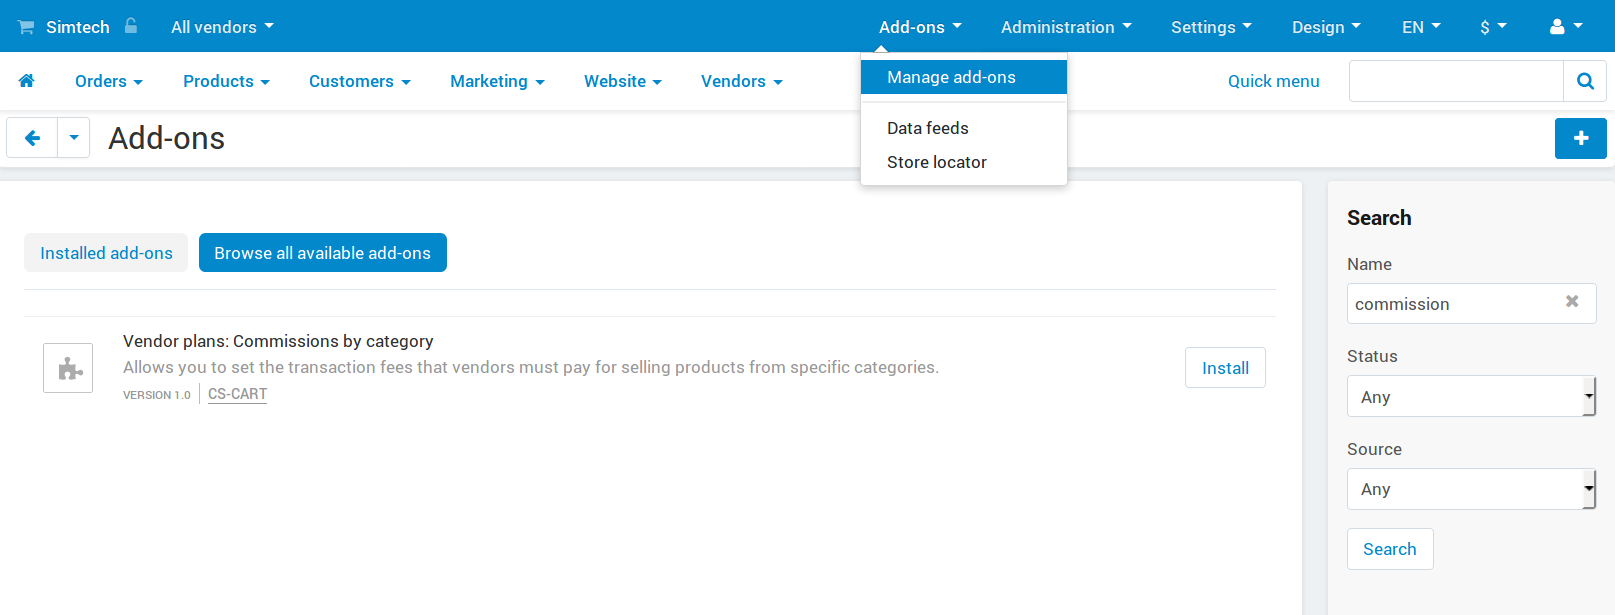Open the Website menu
The height and width of the screenshot is (615, 1615).
tap(623, 81)
